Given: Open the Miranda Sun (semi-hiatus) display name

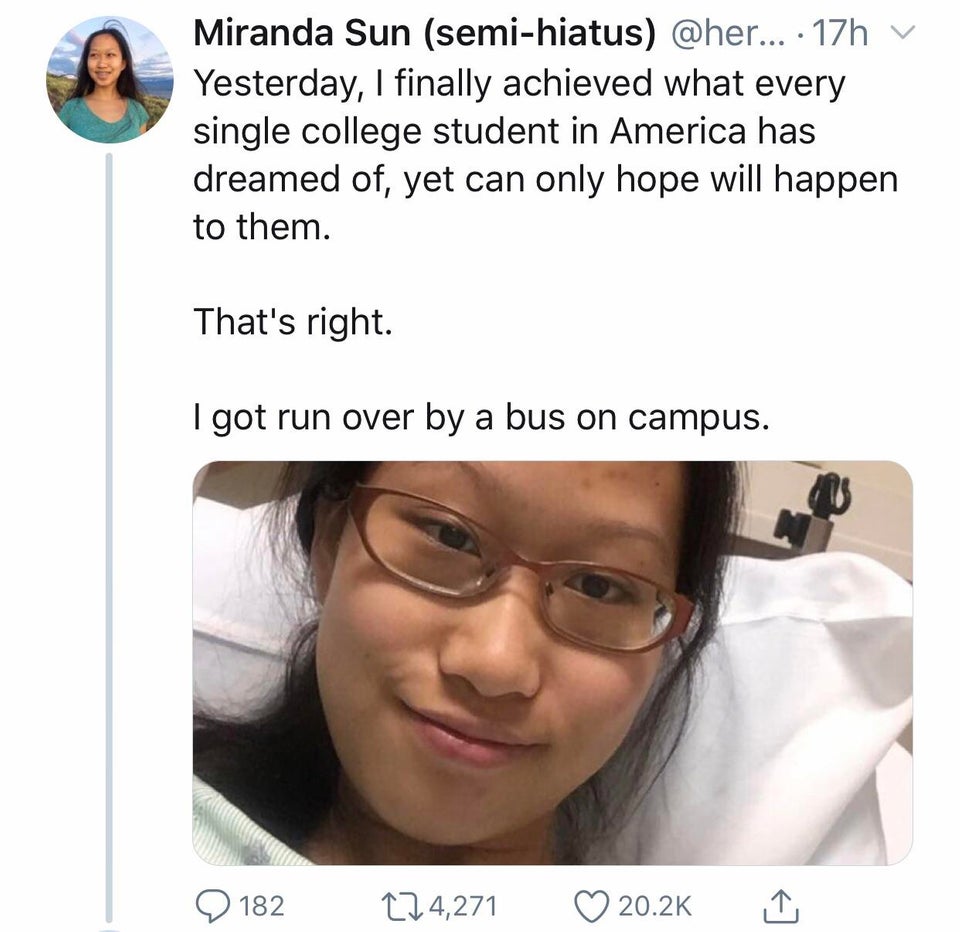Looking at the screenshot, I should (424, 34).
